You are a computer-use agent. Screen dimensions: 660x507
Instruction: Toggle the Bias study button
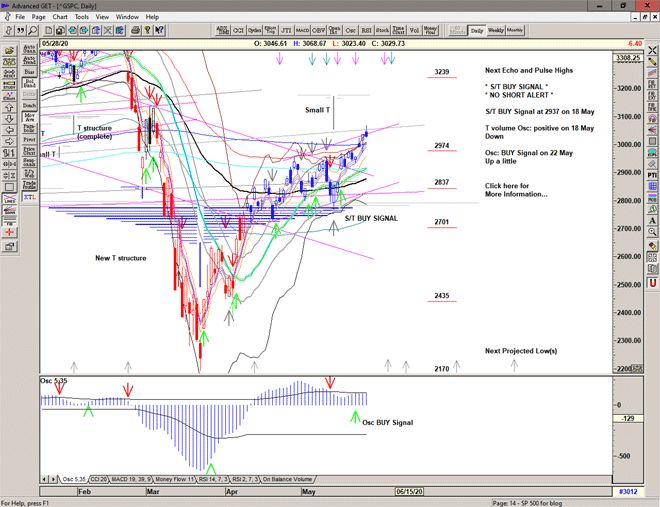pyautogui.click(x=29, y=72)
